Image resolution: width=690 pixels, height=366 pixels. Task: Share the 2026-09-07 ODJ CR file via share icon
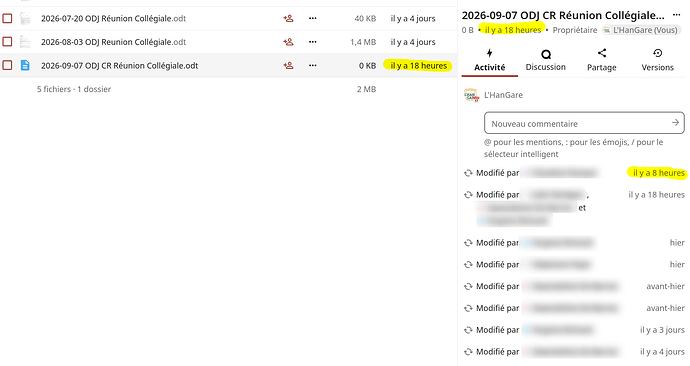coord(288,66)
